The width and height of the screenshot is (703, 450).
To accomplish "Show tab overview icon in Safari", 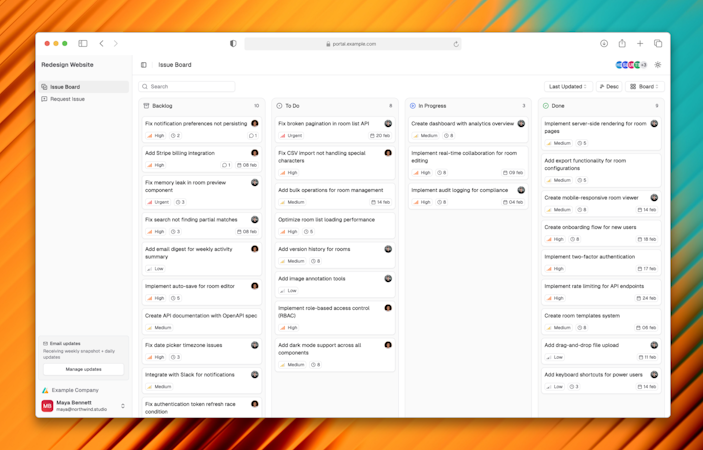I will [658, 43].
